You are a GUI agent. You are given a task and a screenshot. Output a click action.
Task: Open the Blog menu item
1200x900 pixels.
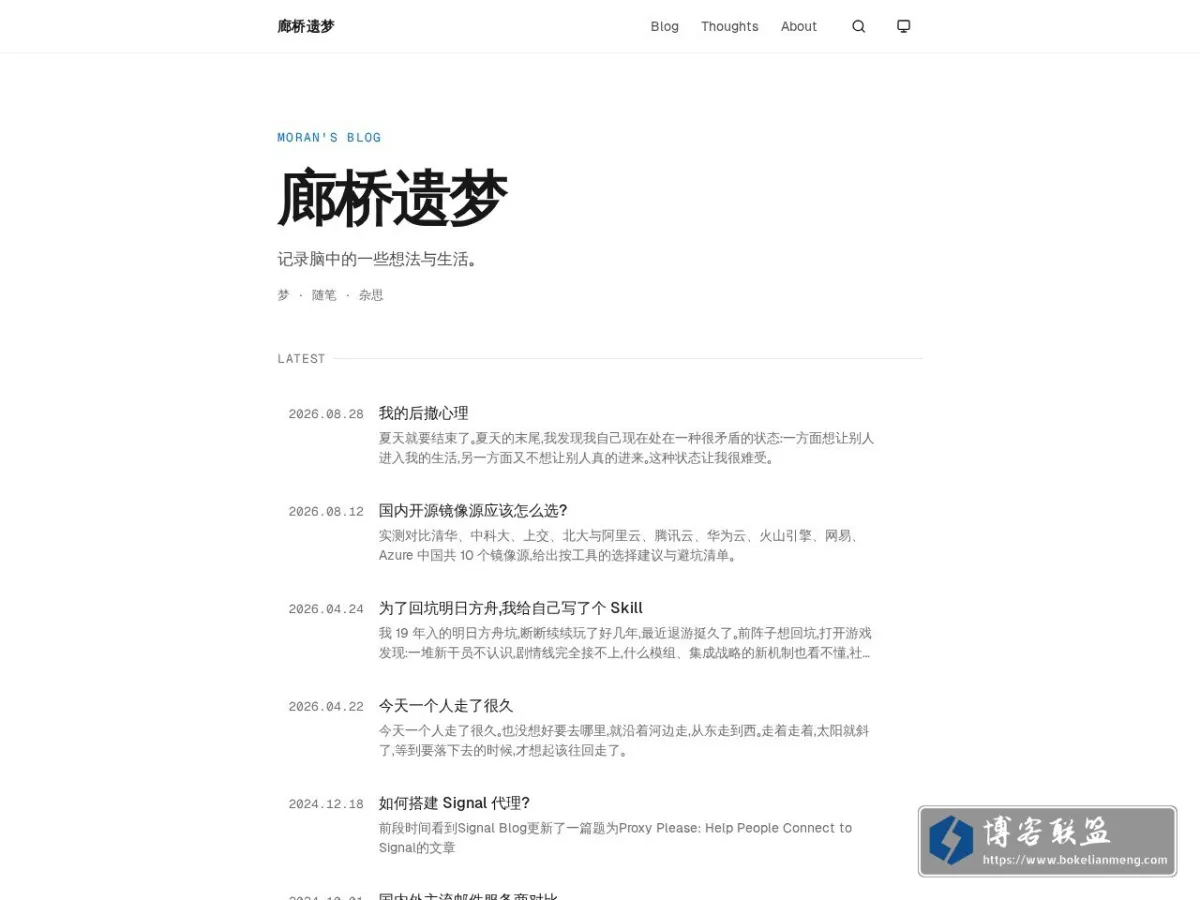pos(664,27)
